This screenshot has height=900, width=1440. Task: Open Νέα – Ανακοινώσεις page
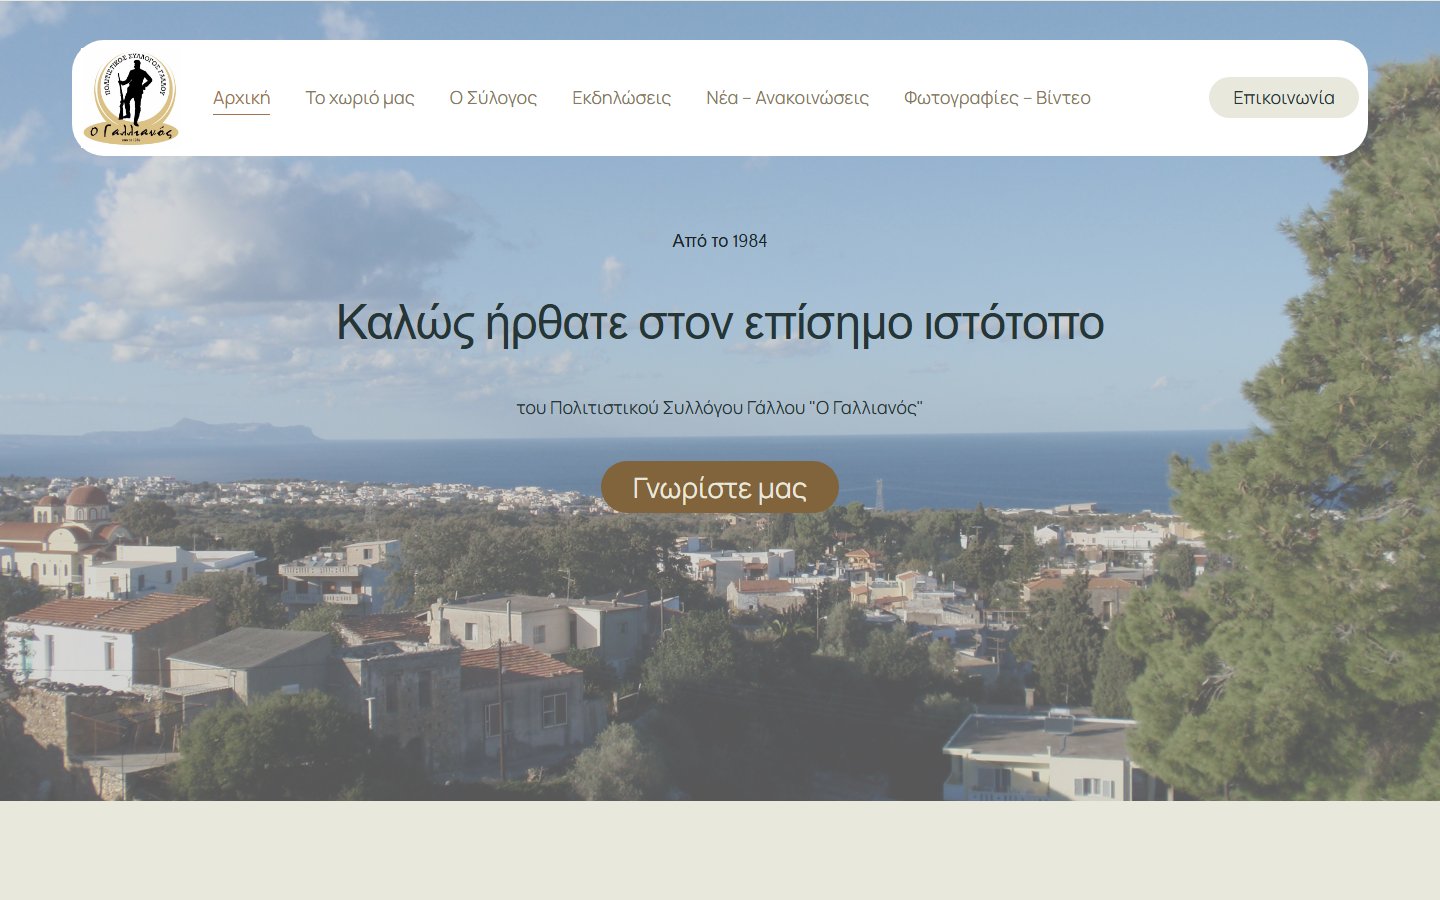click(x=787, y=98)
